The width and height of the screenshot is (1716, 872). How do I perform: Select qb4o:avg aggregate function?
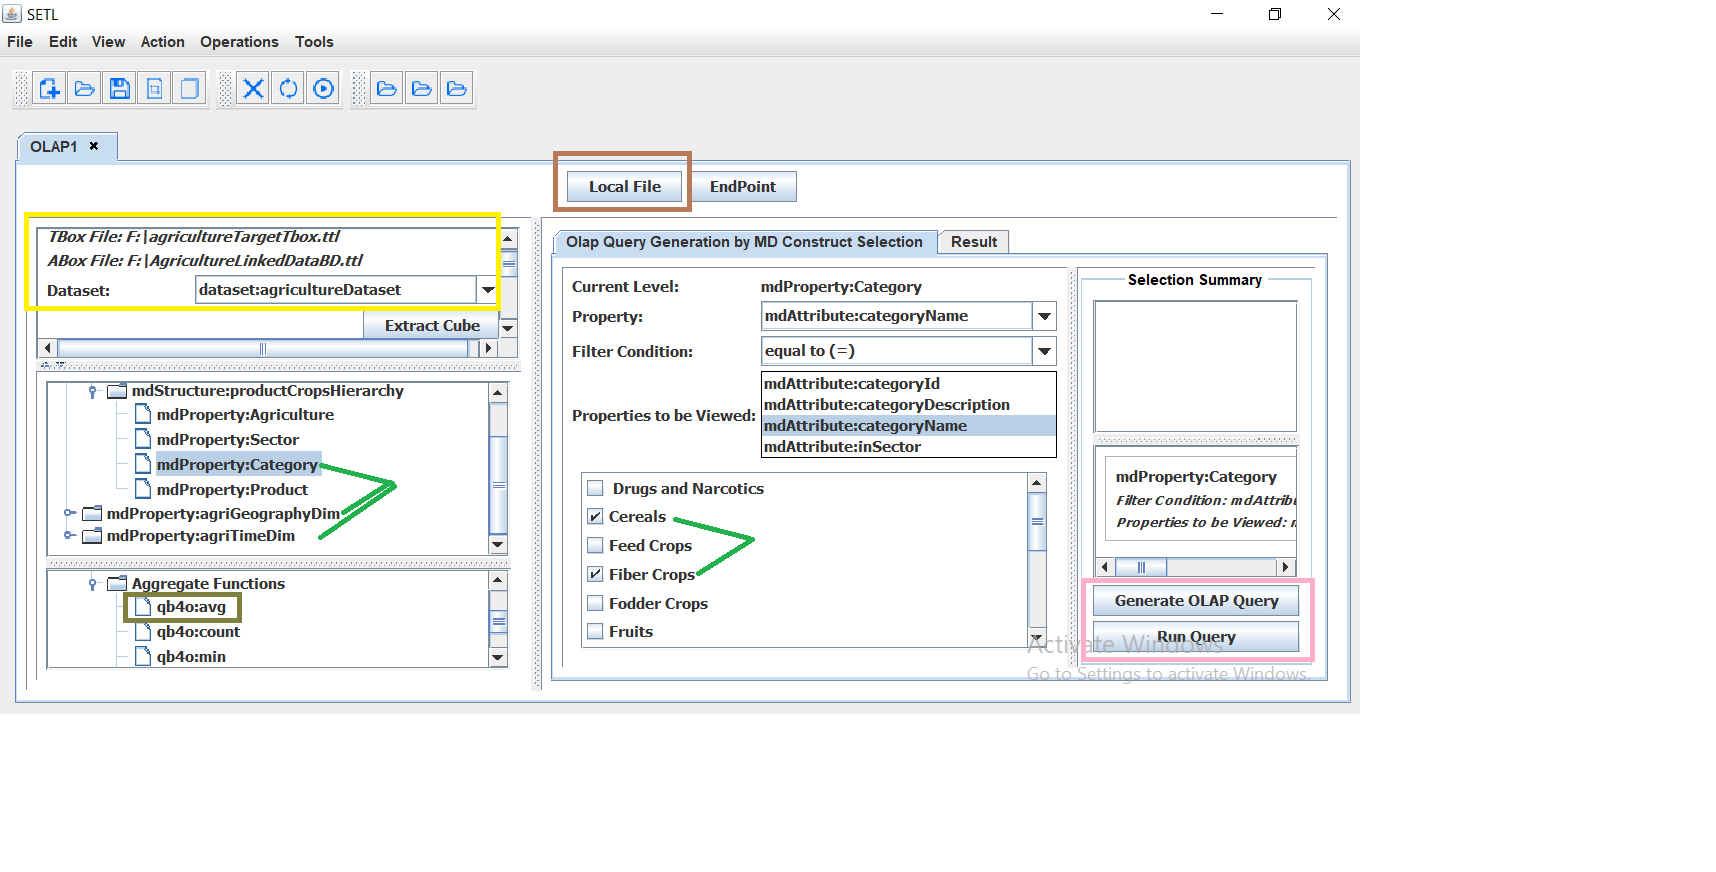click(191, 607)
